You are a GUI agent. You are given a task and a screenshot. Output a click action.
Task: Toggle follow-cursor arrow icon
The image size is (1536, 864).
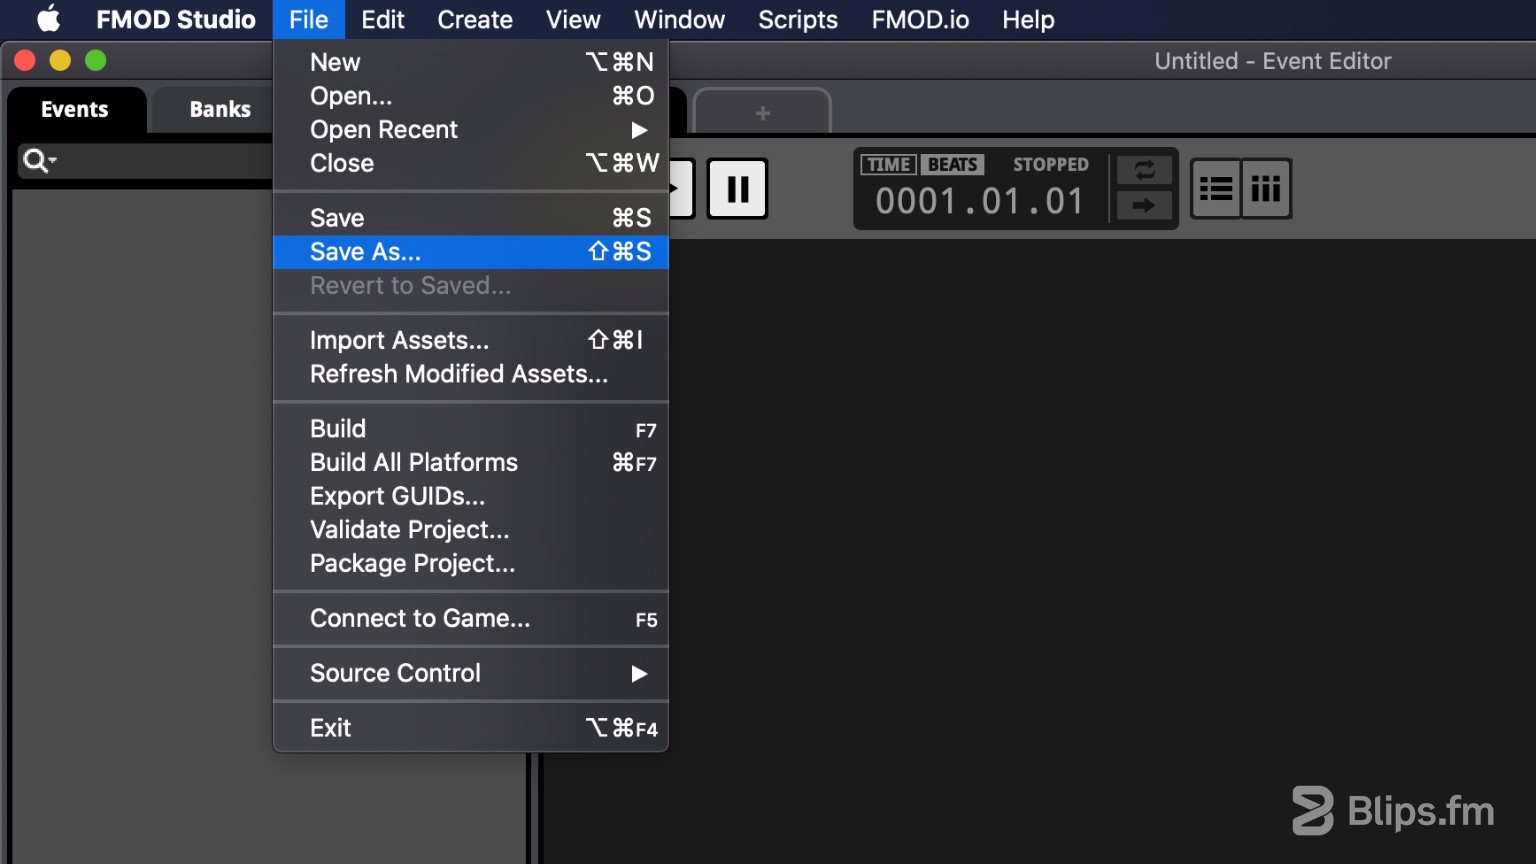point(1144,205)
